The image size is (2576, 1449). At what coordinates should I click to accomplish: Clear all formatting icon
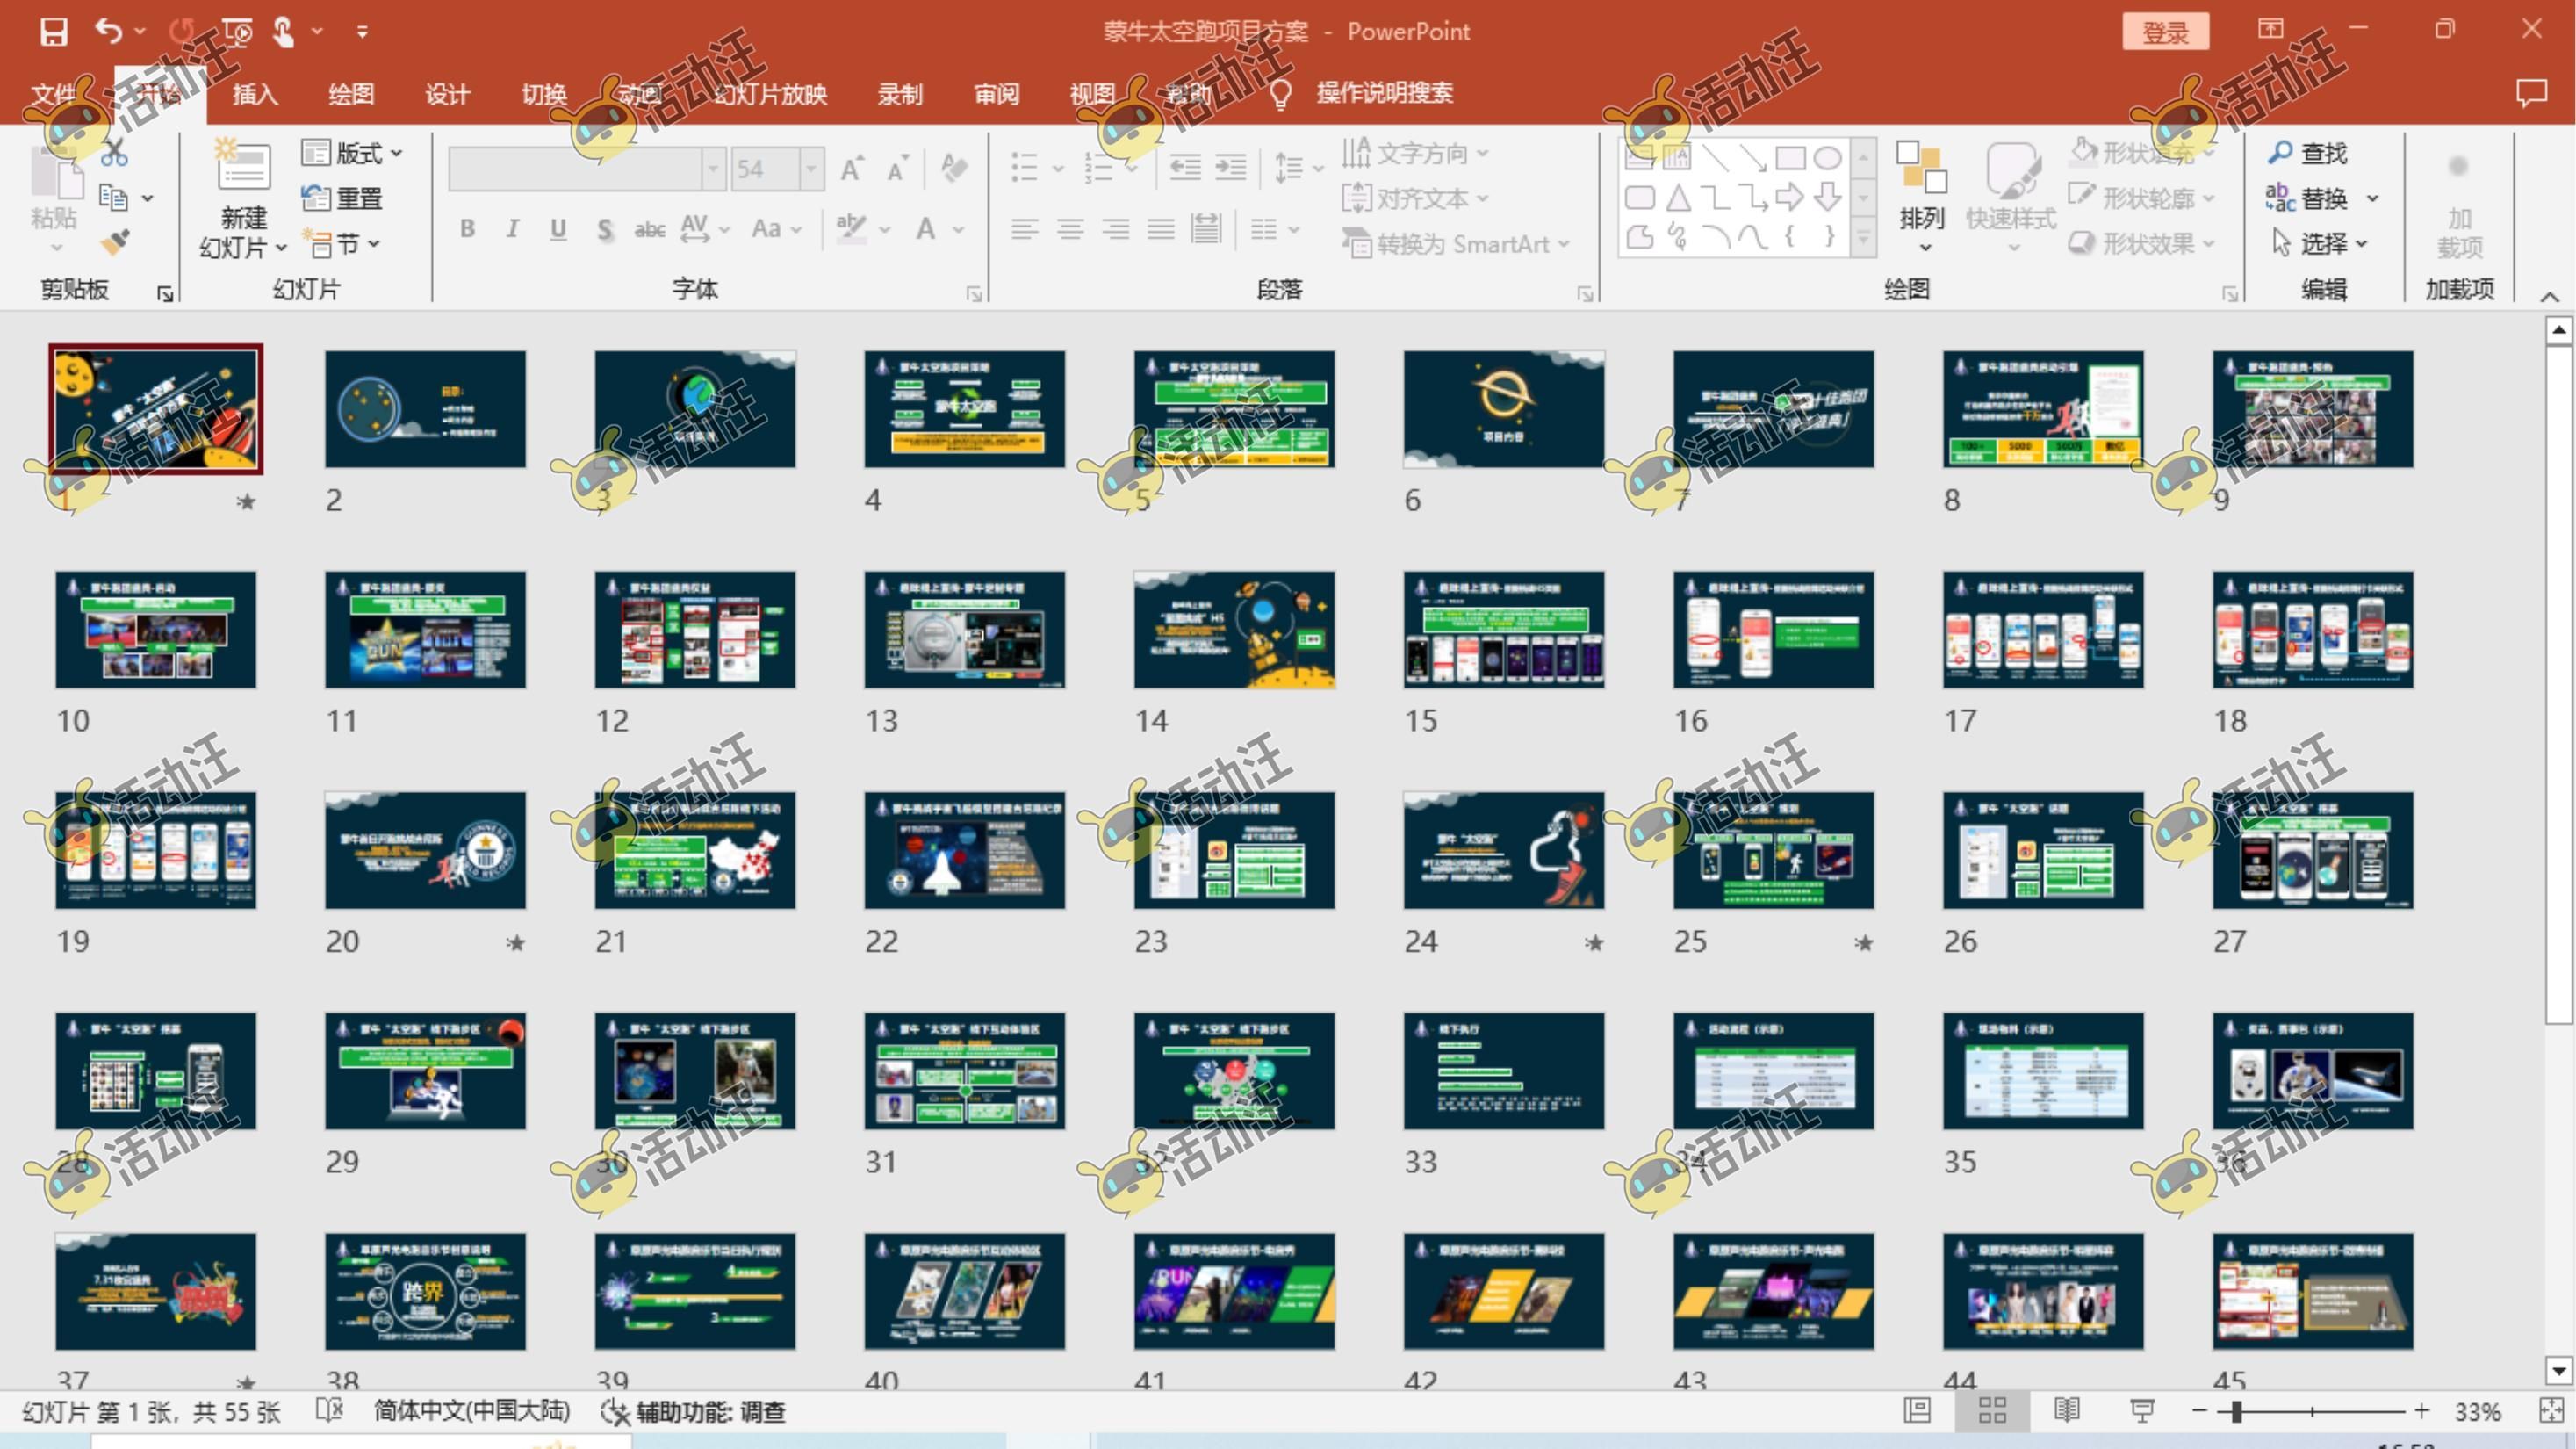953,168
